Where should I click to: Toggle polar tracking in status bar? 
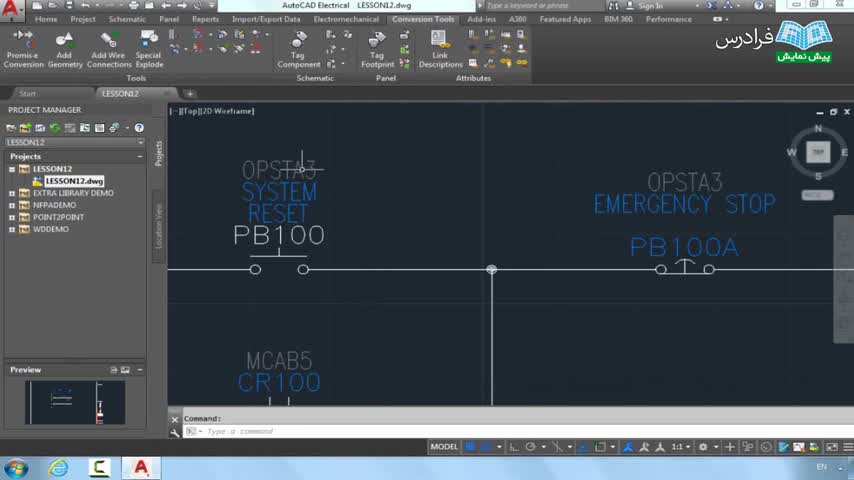[530, 447]
